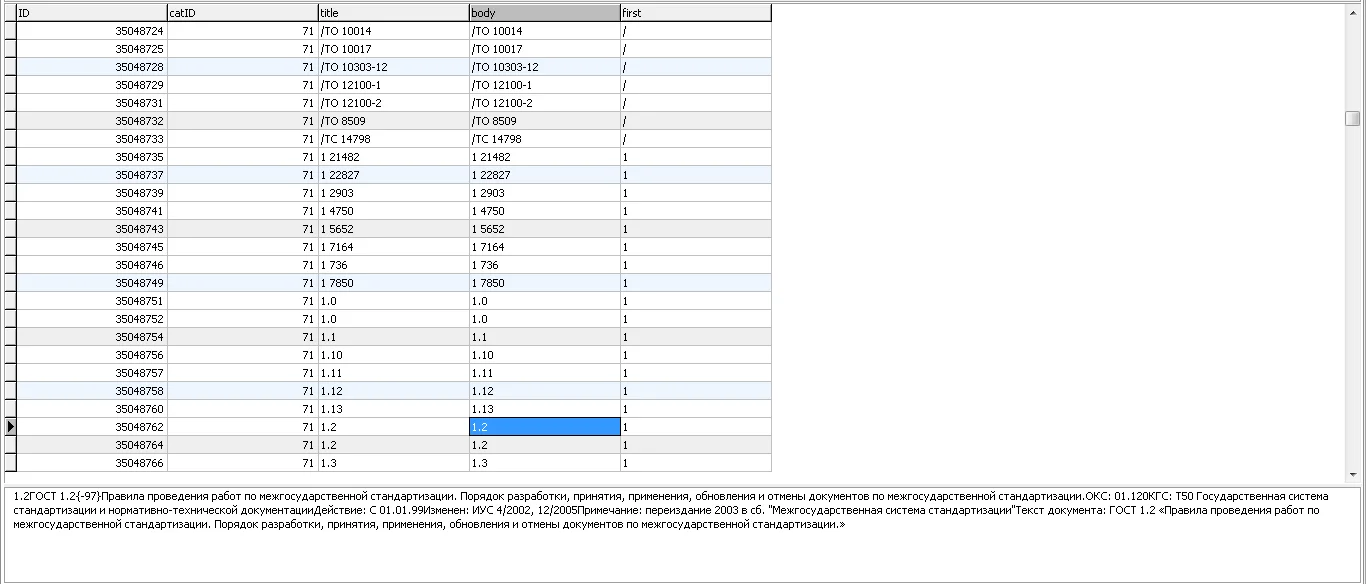Click the current-row arrow indicator beside 35048762

click(x=10, y=427)
